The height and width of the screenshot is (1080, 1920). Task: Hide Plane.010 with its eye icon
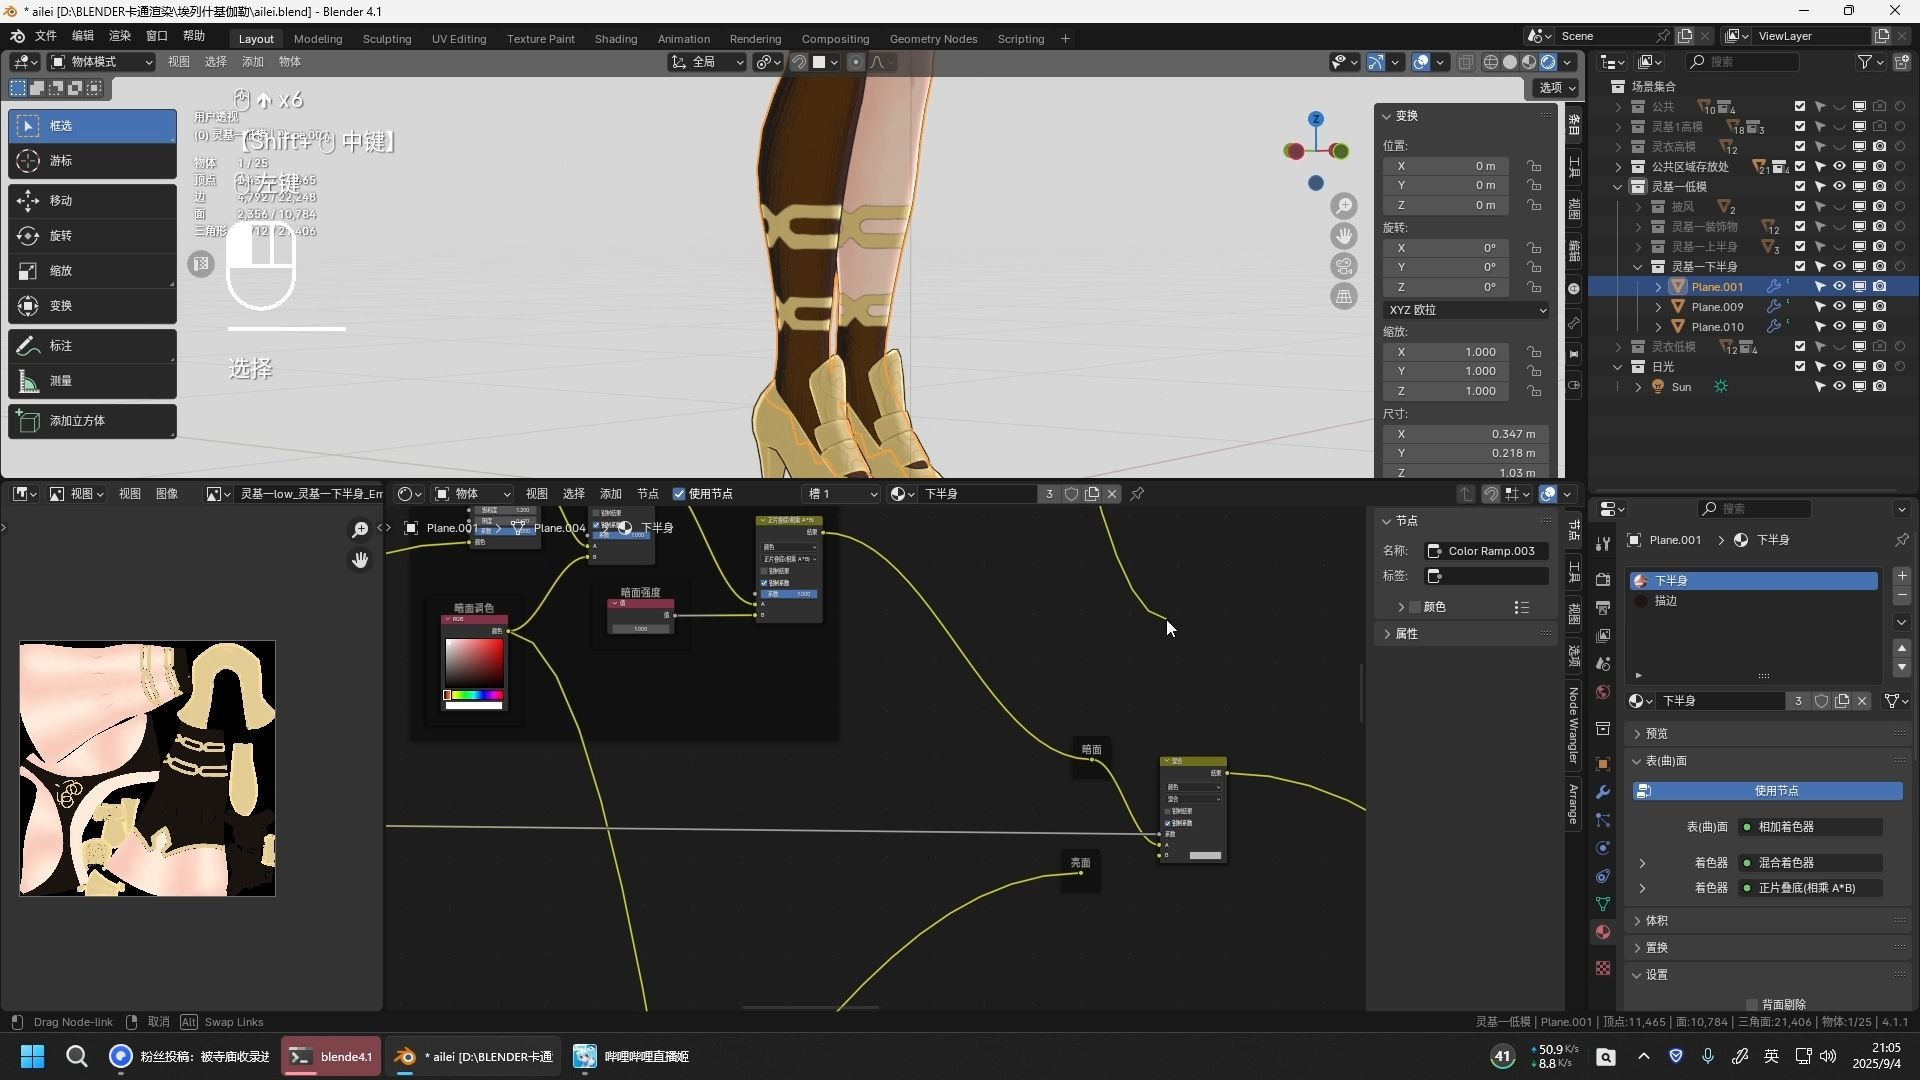coord(1839,327)
